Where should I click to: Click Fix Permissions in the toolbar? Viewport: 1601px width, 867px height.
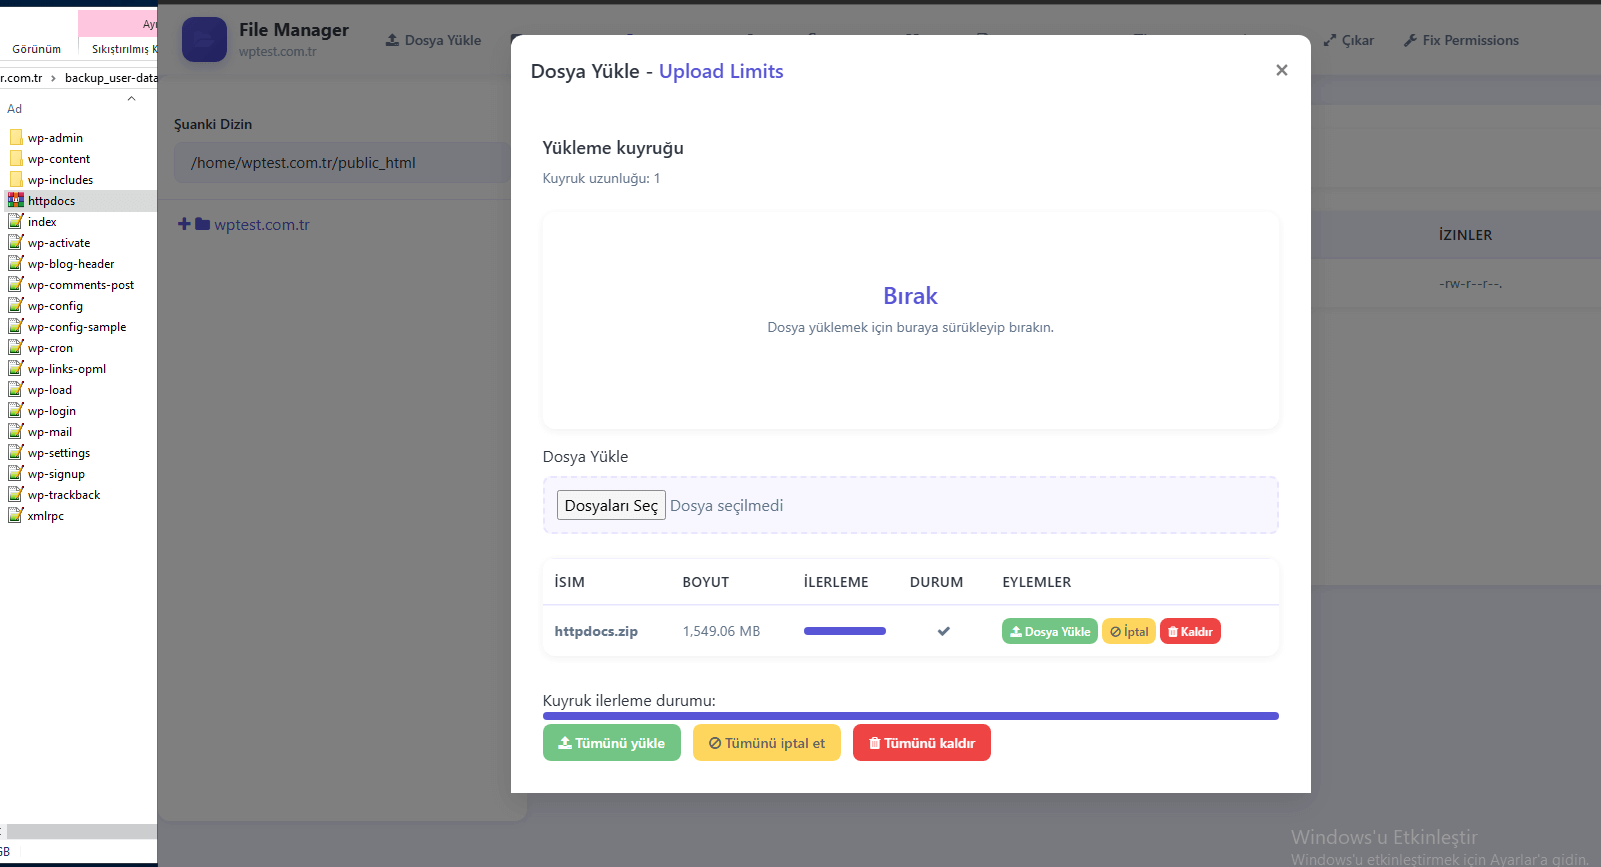pos(1460,40)
